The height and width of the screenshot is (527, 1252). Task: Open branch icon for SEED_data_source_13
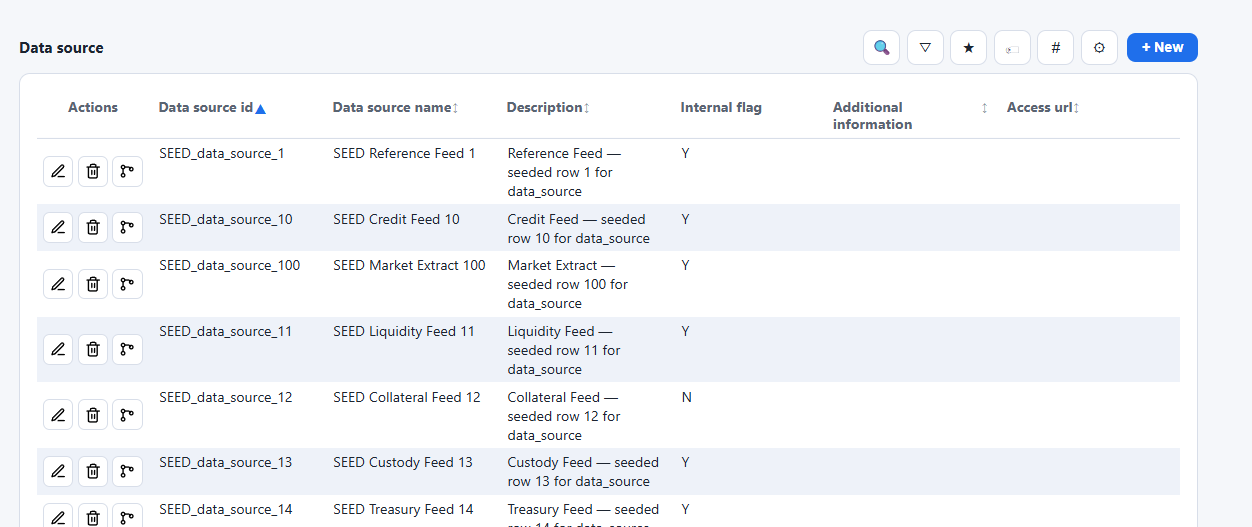click(127, 470)
